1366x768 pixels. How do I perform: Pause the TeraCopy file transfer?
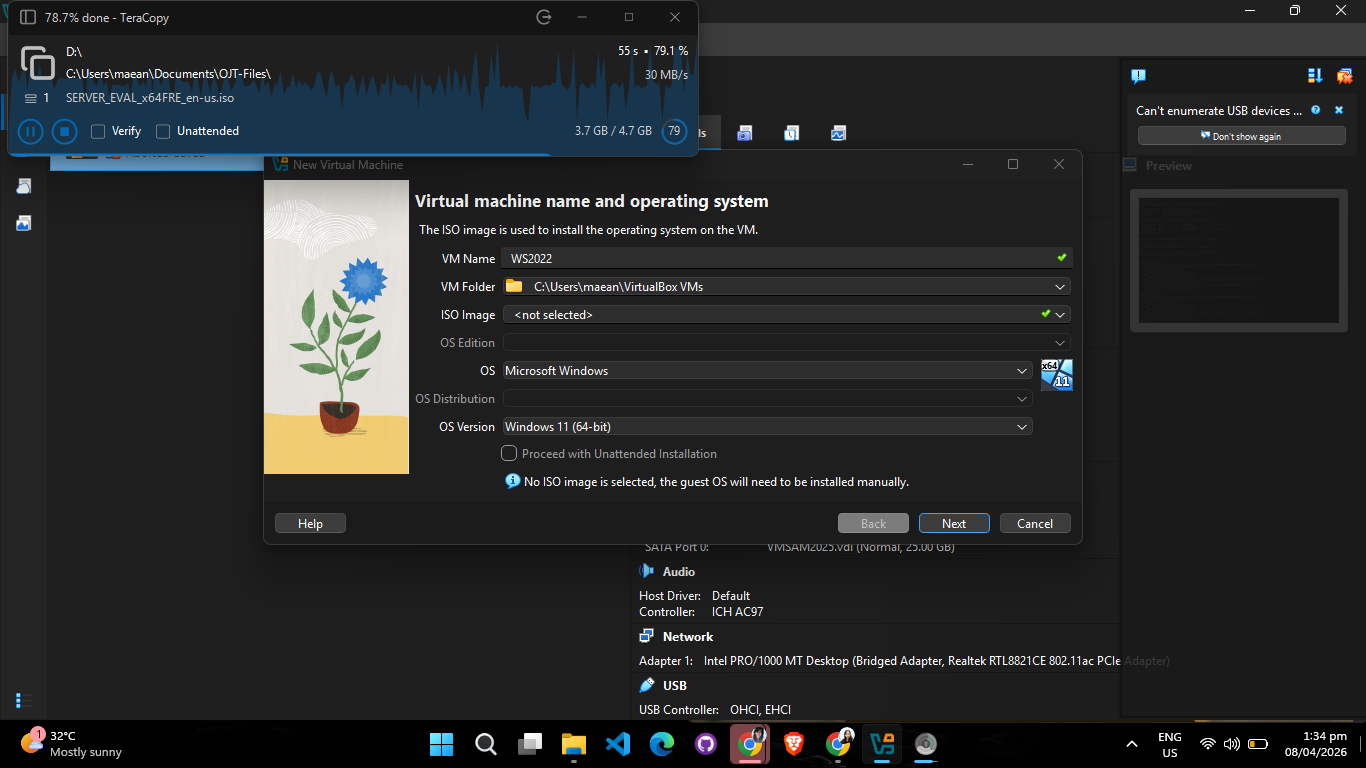31,131
